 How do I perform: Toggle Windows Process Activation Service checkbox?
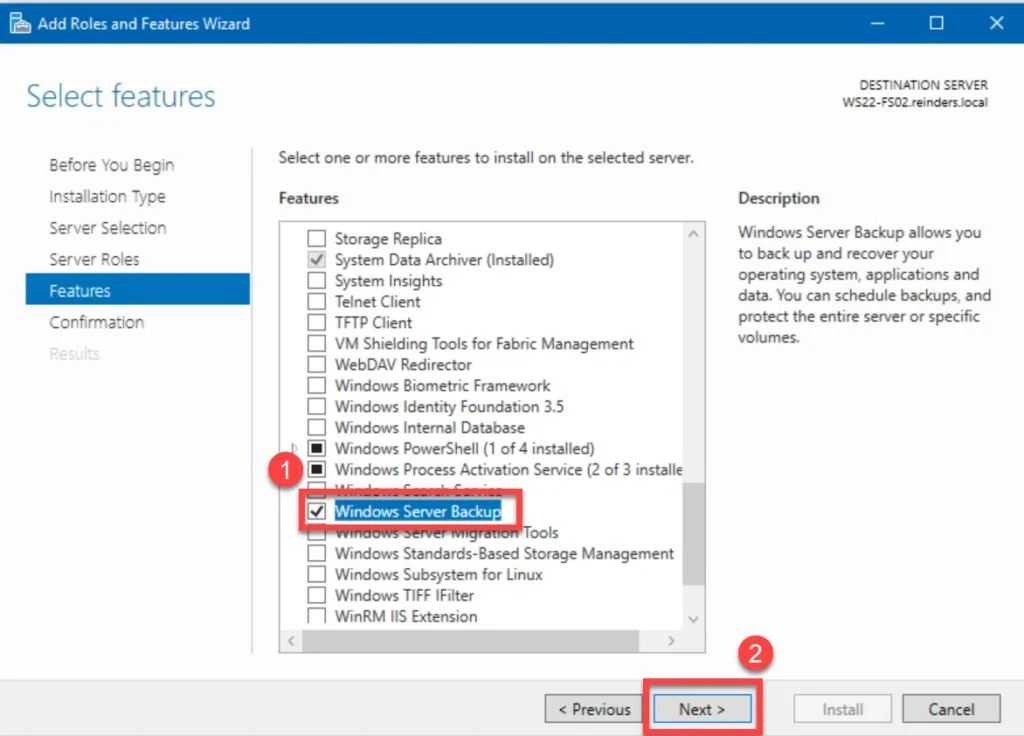[x=317, y=470]
